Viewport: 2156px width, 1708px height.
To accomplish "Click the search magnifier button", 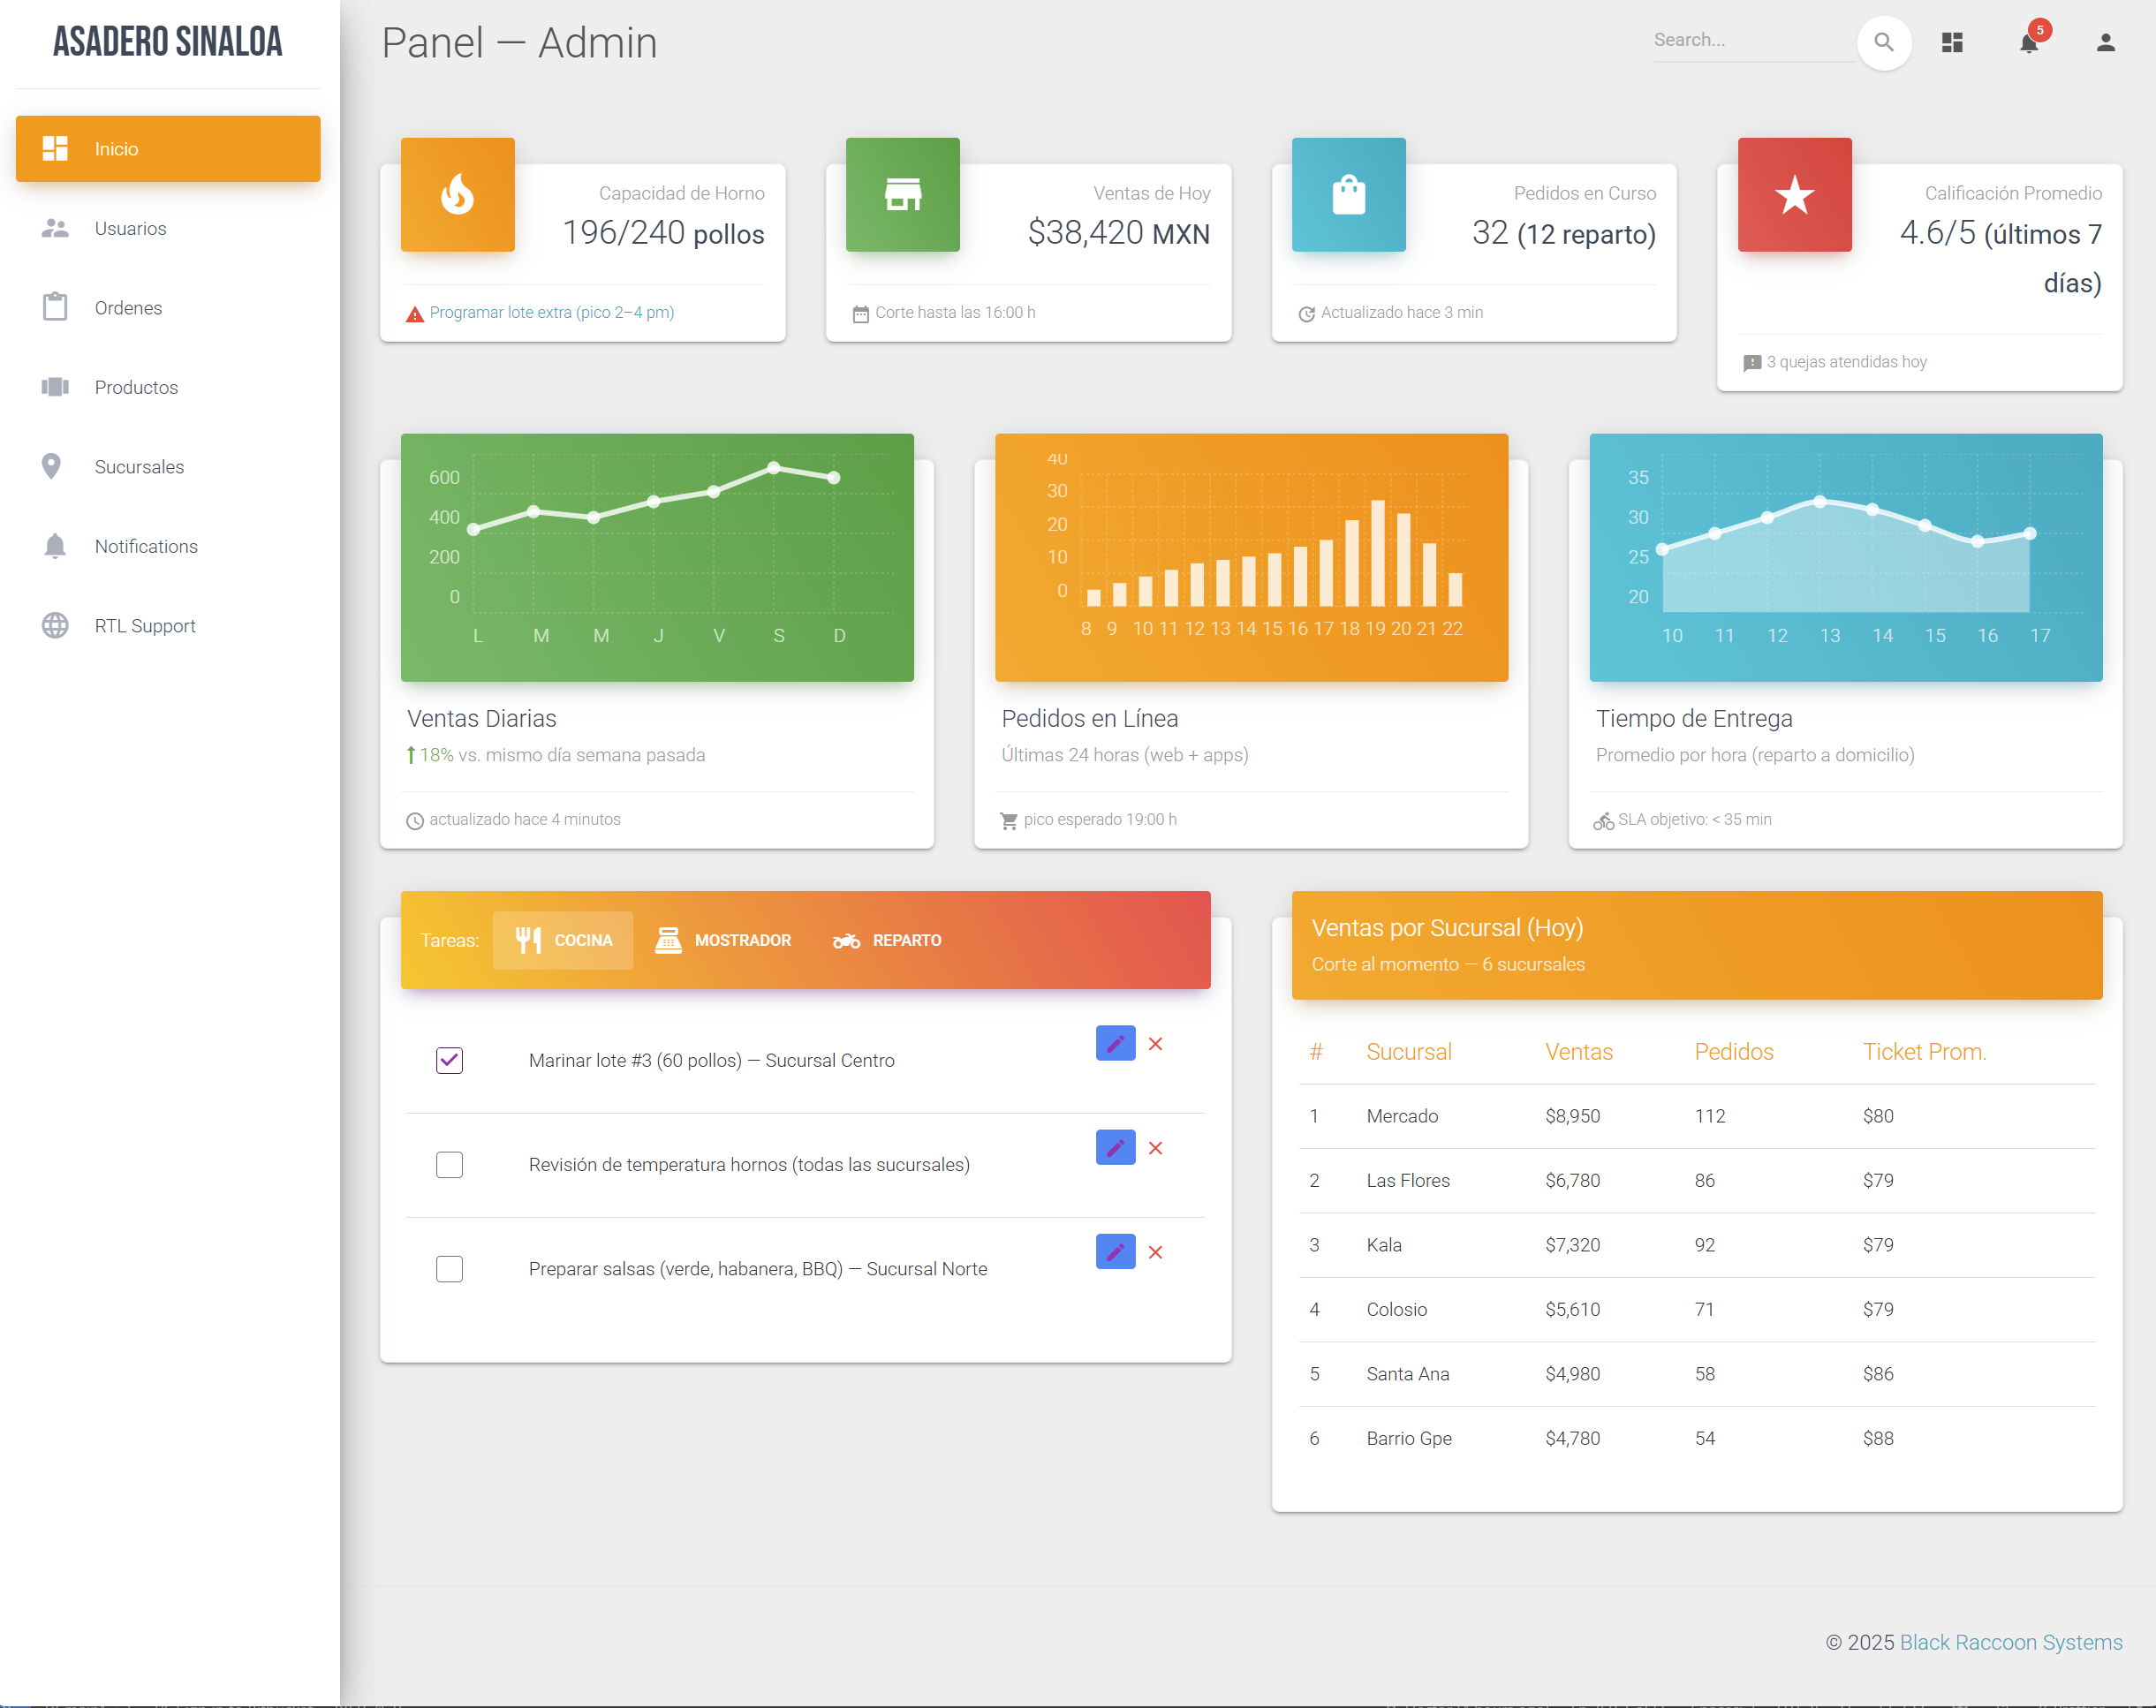I will point(1883,42).
